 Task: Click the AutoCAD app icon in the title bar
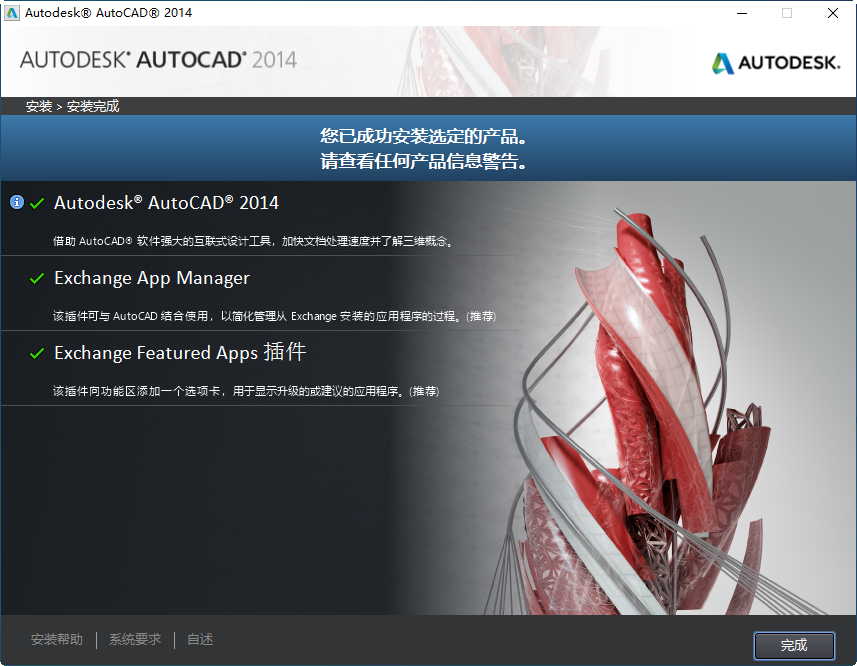pos(12,13)
